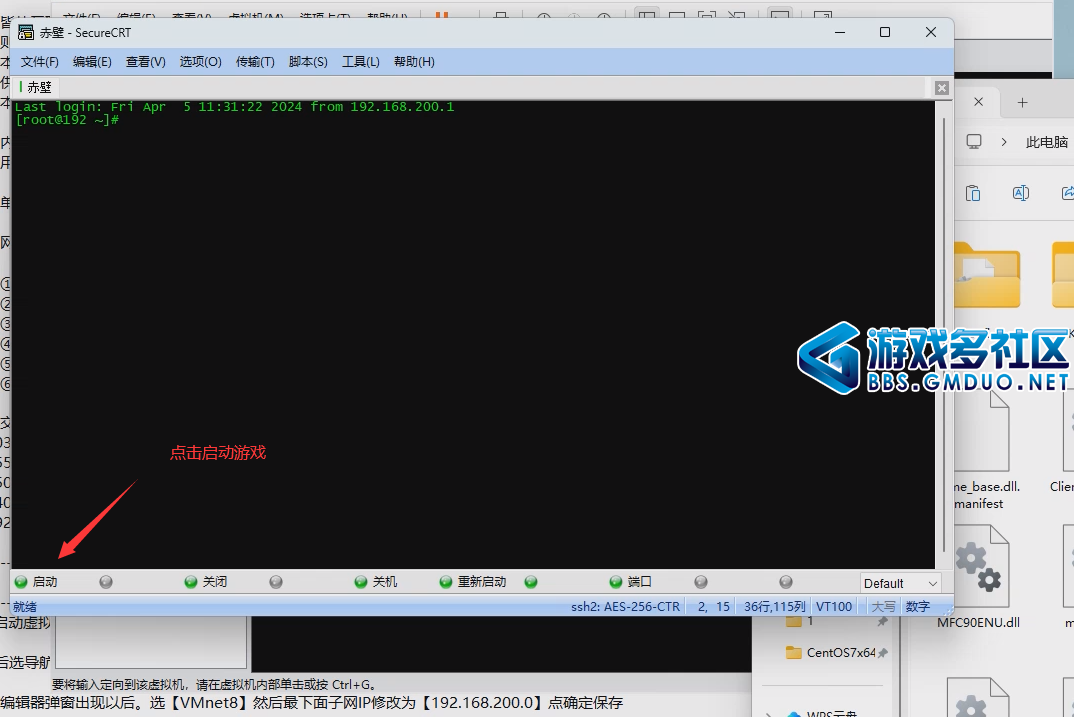The width and height of the screenshot is (1074, 717).
Task: Click the 启动 button in the button bar
Action: [36, 581]
